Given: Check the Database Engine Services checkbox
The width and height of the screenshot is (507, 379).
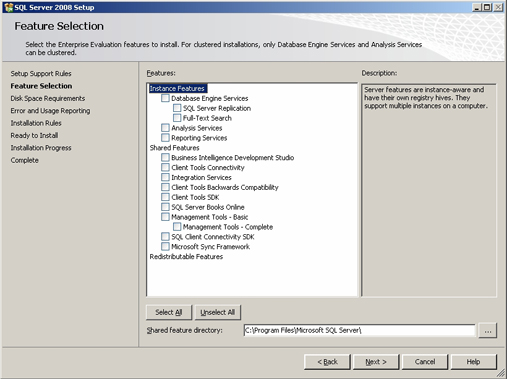Looking at the screenshot, I should point(165,98).
